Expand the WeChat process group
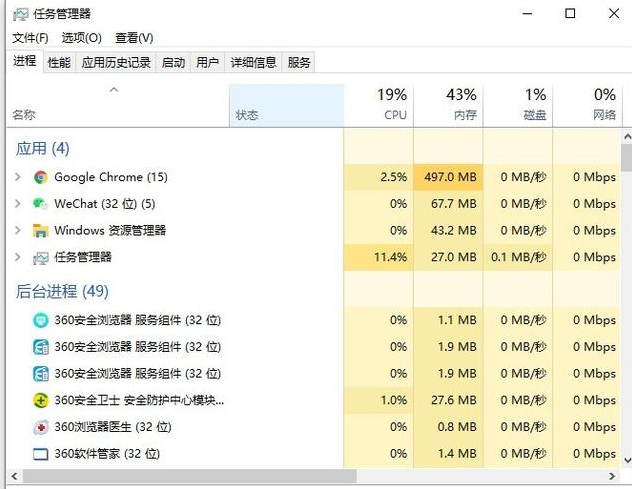632x489 pixels. (x=17, y=204)
